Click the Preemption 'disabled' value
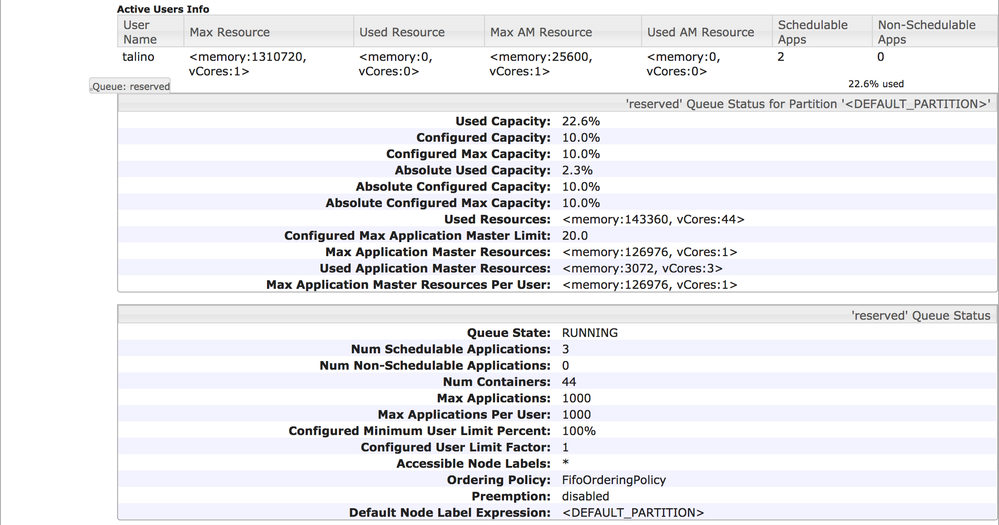The width and height of the screenshot is (999, 525). point(585,496)
